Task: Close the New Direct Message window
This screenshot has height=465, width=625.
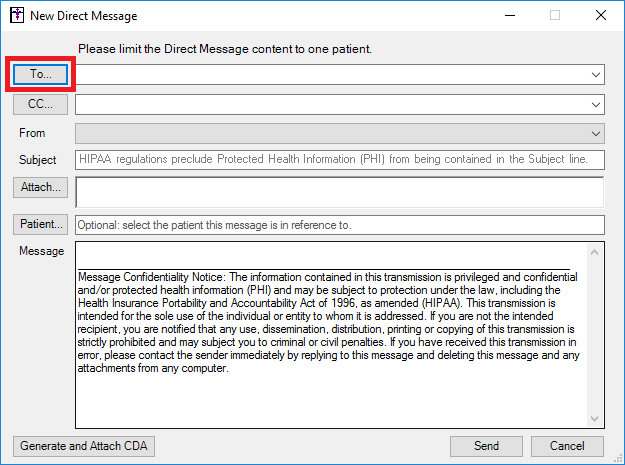Action: click(601, 16)
